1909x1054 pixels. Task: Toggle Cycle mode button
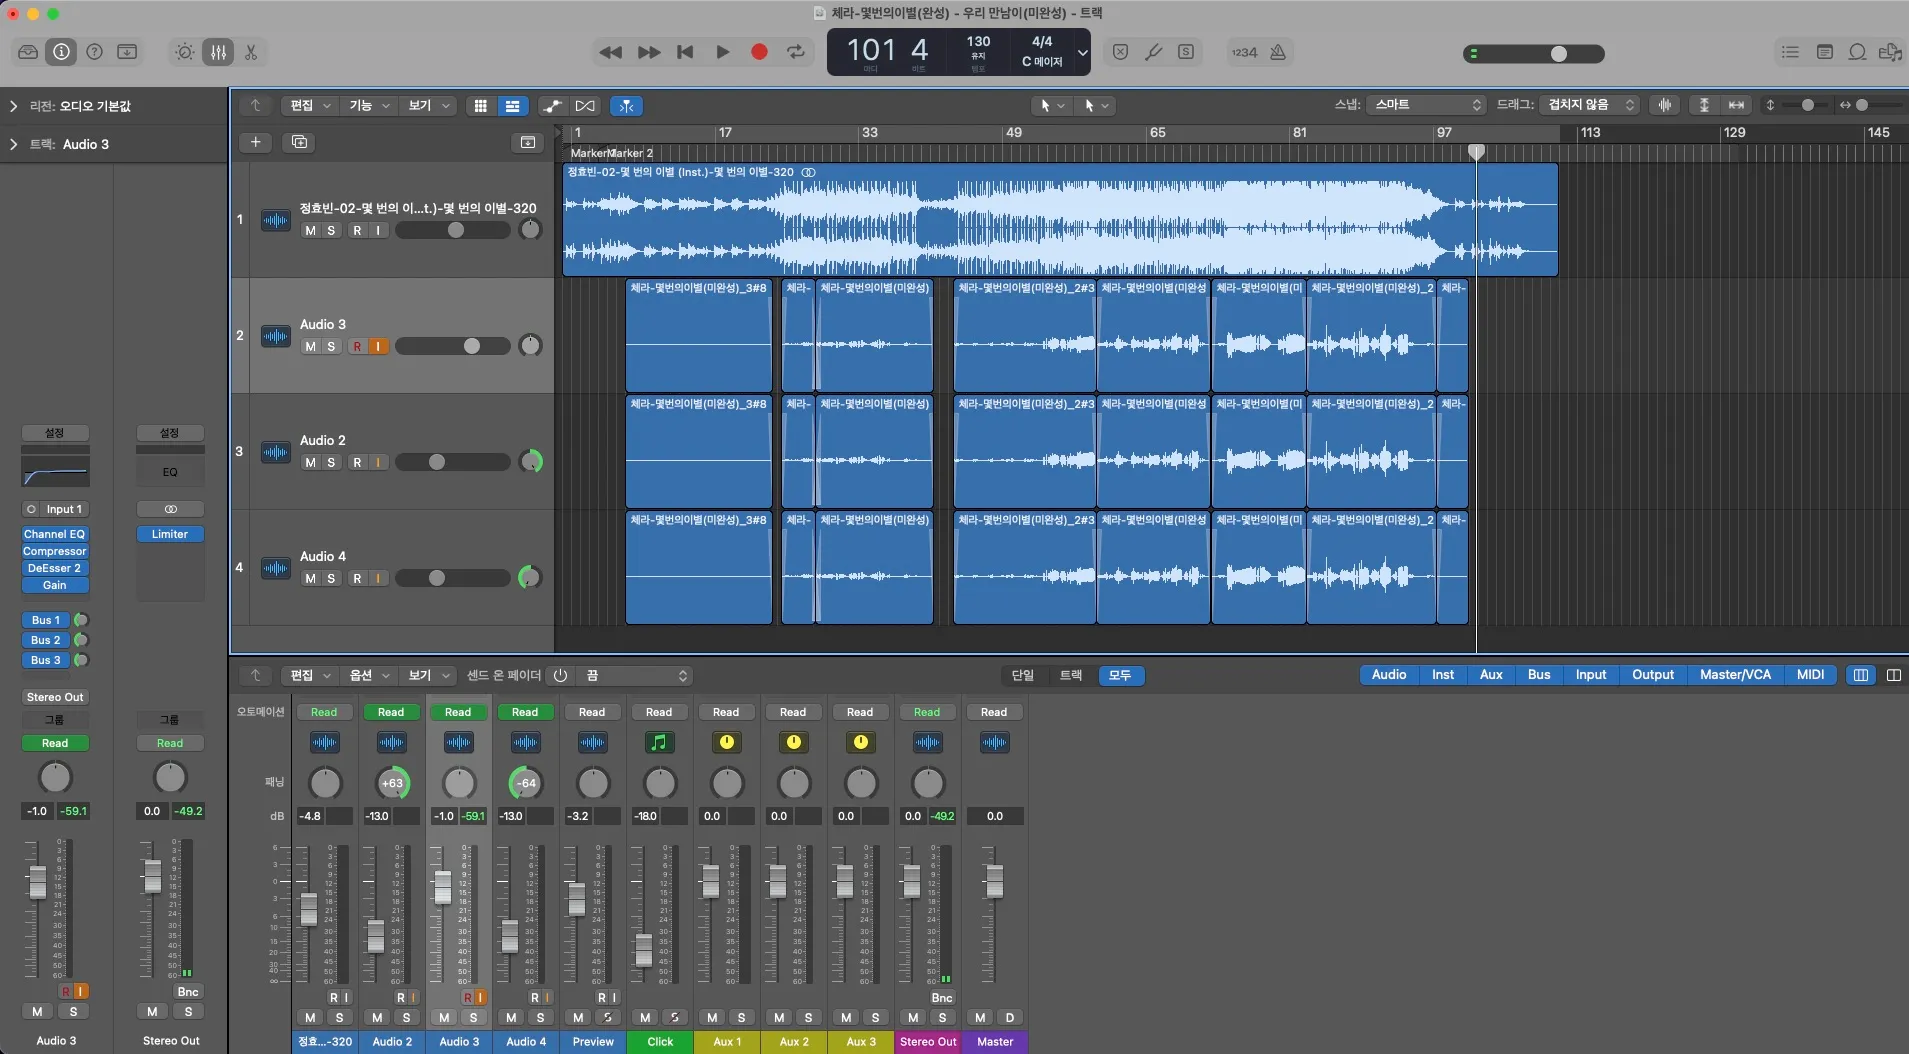click(796, 52)
